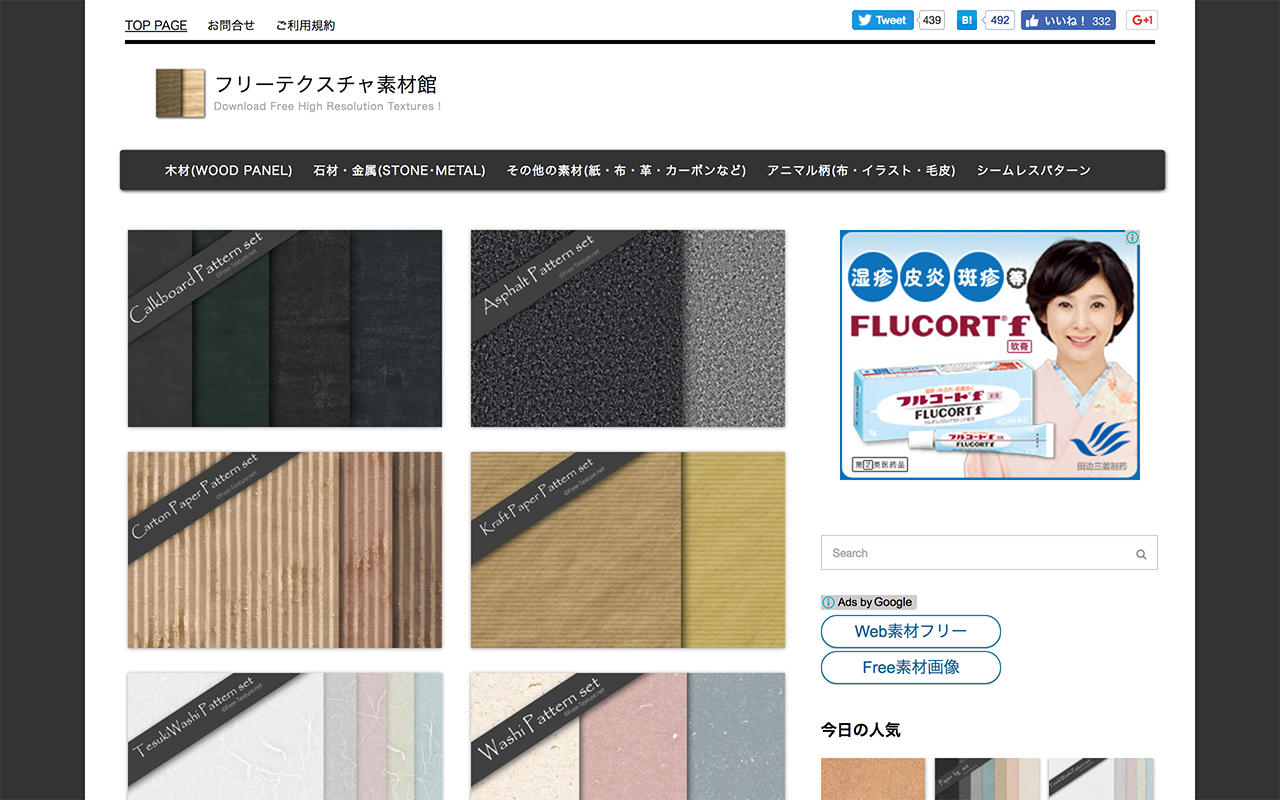Image resolution: width=1280 pixels, height=800 pixels.
Task: Click the FLUCORT f advertisement banner
Action: [x=990, y=355]
